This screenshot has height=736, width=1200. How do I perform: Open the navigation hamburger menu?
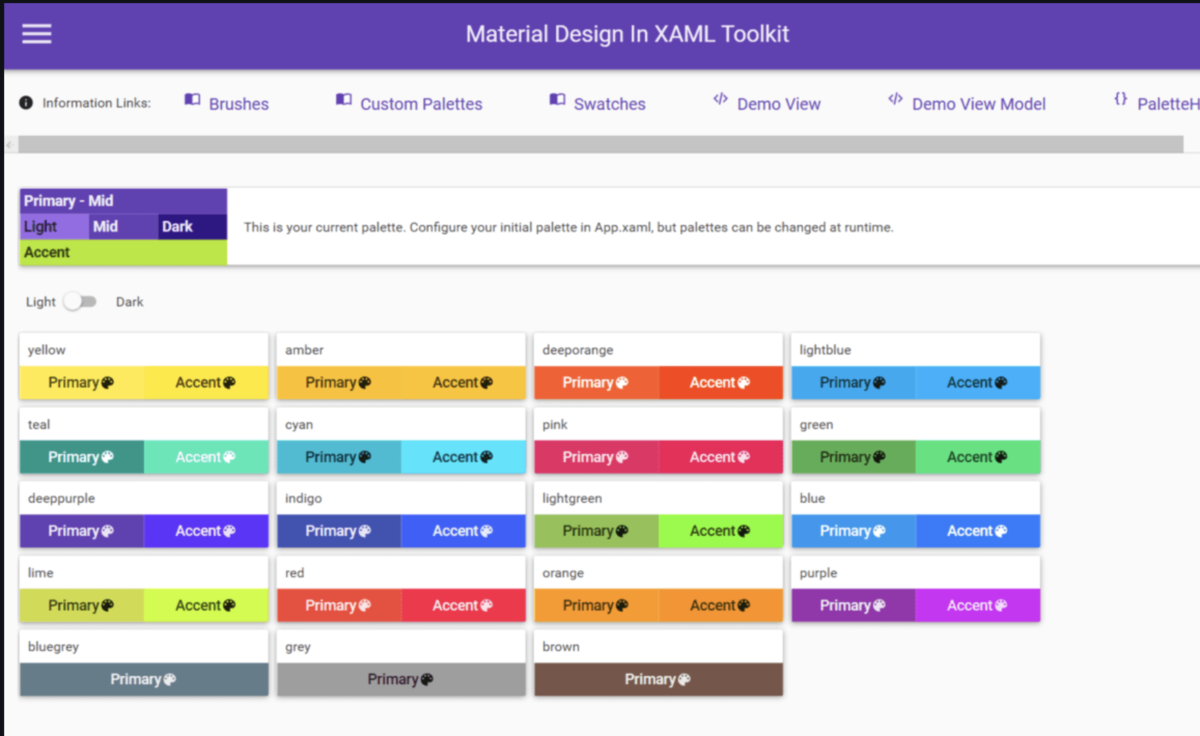coord(37,32)
